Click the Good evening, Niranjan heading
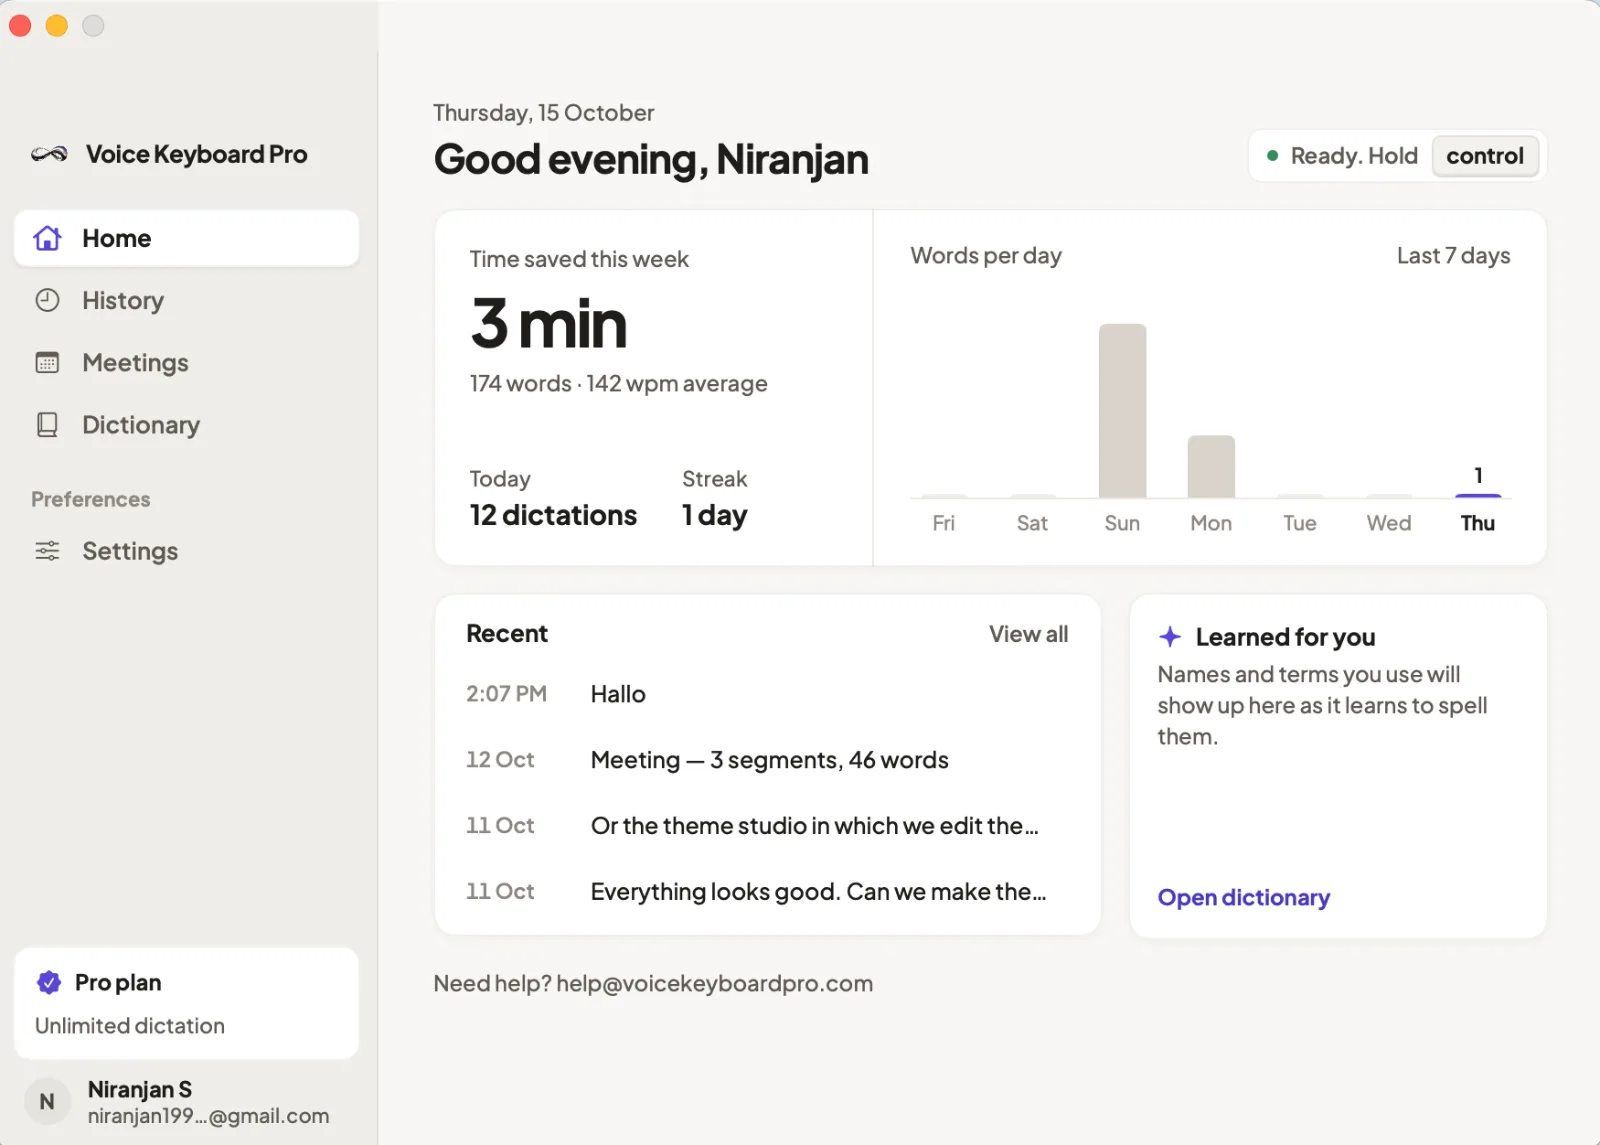Viewport: 1600px width, 1145px height. point(651,160)
